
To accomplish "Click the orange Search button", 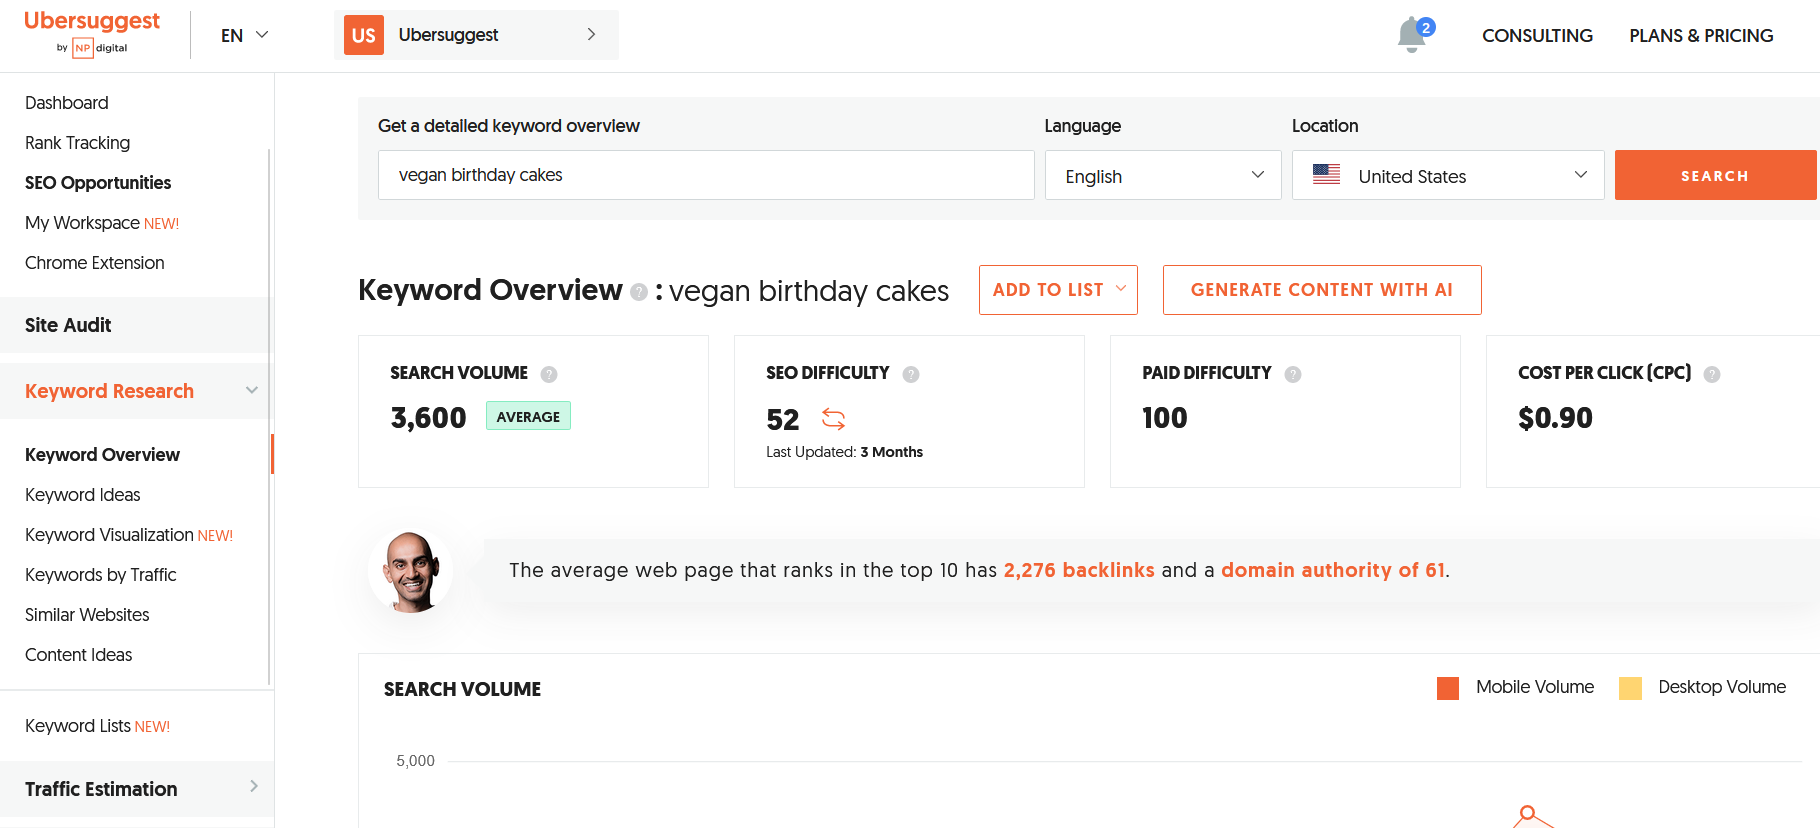I will click(x=1715, y=175).
